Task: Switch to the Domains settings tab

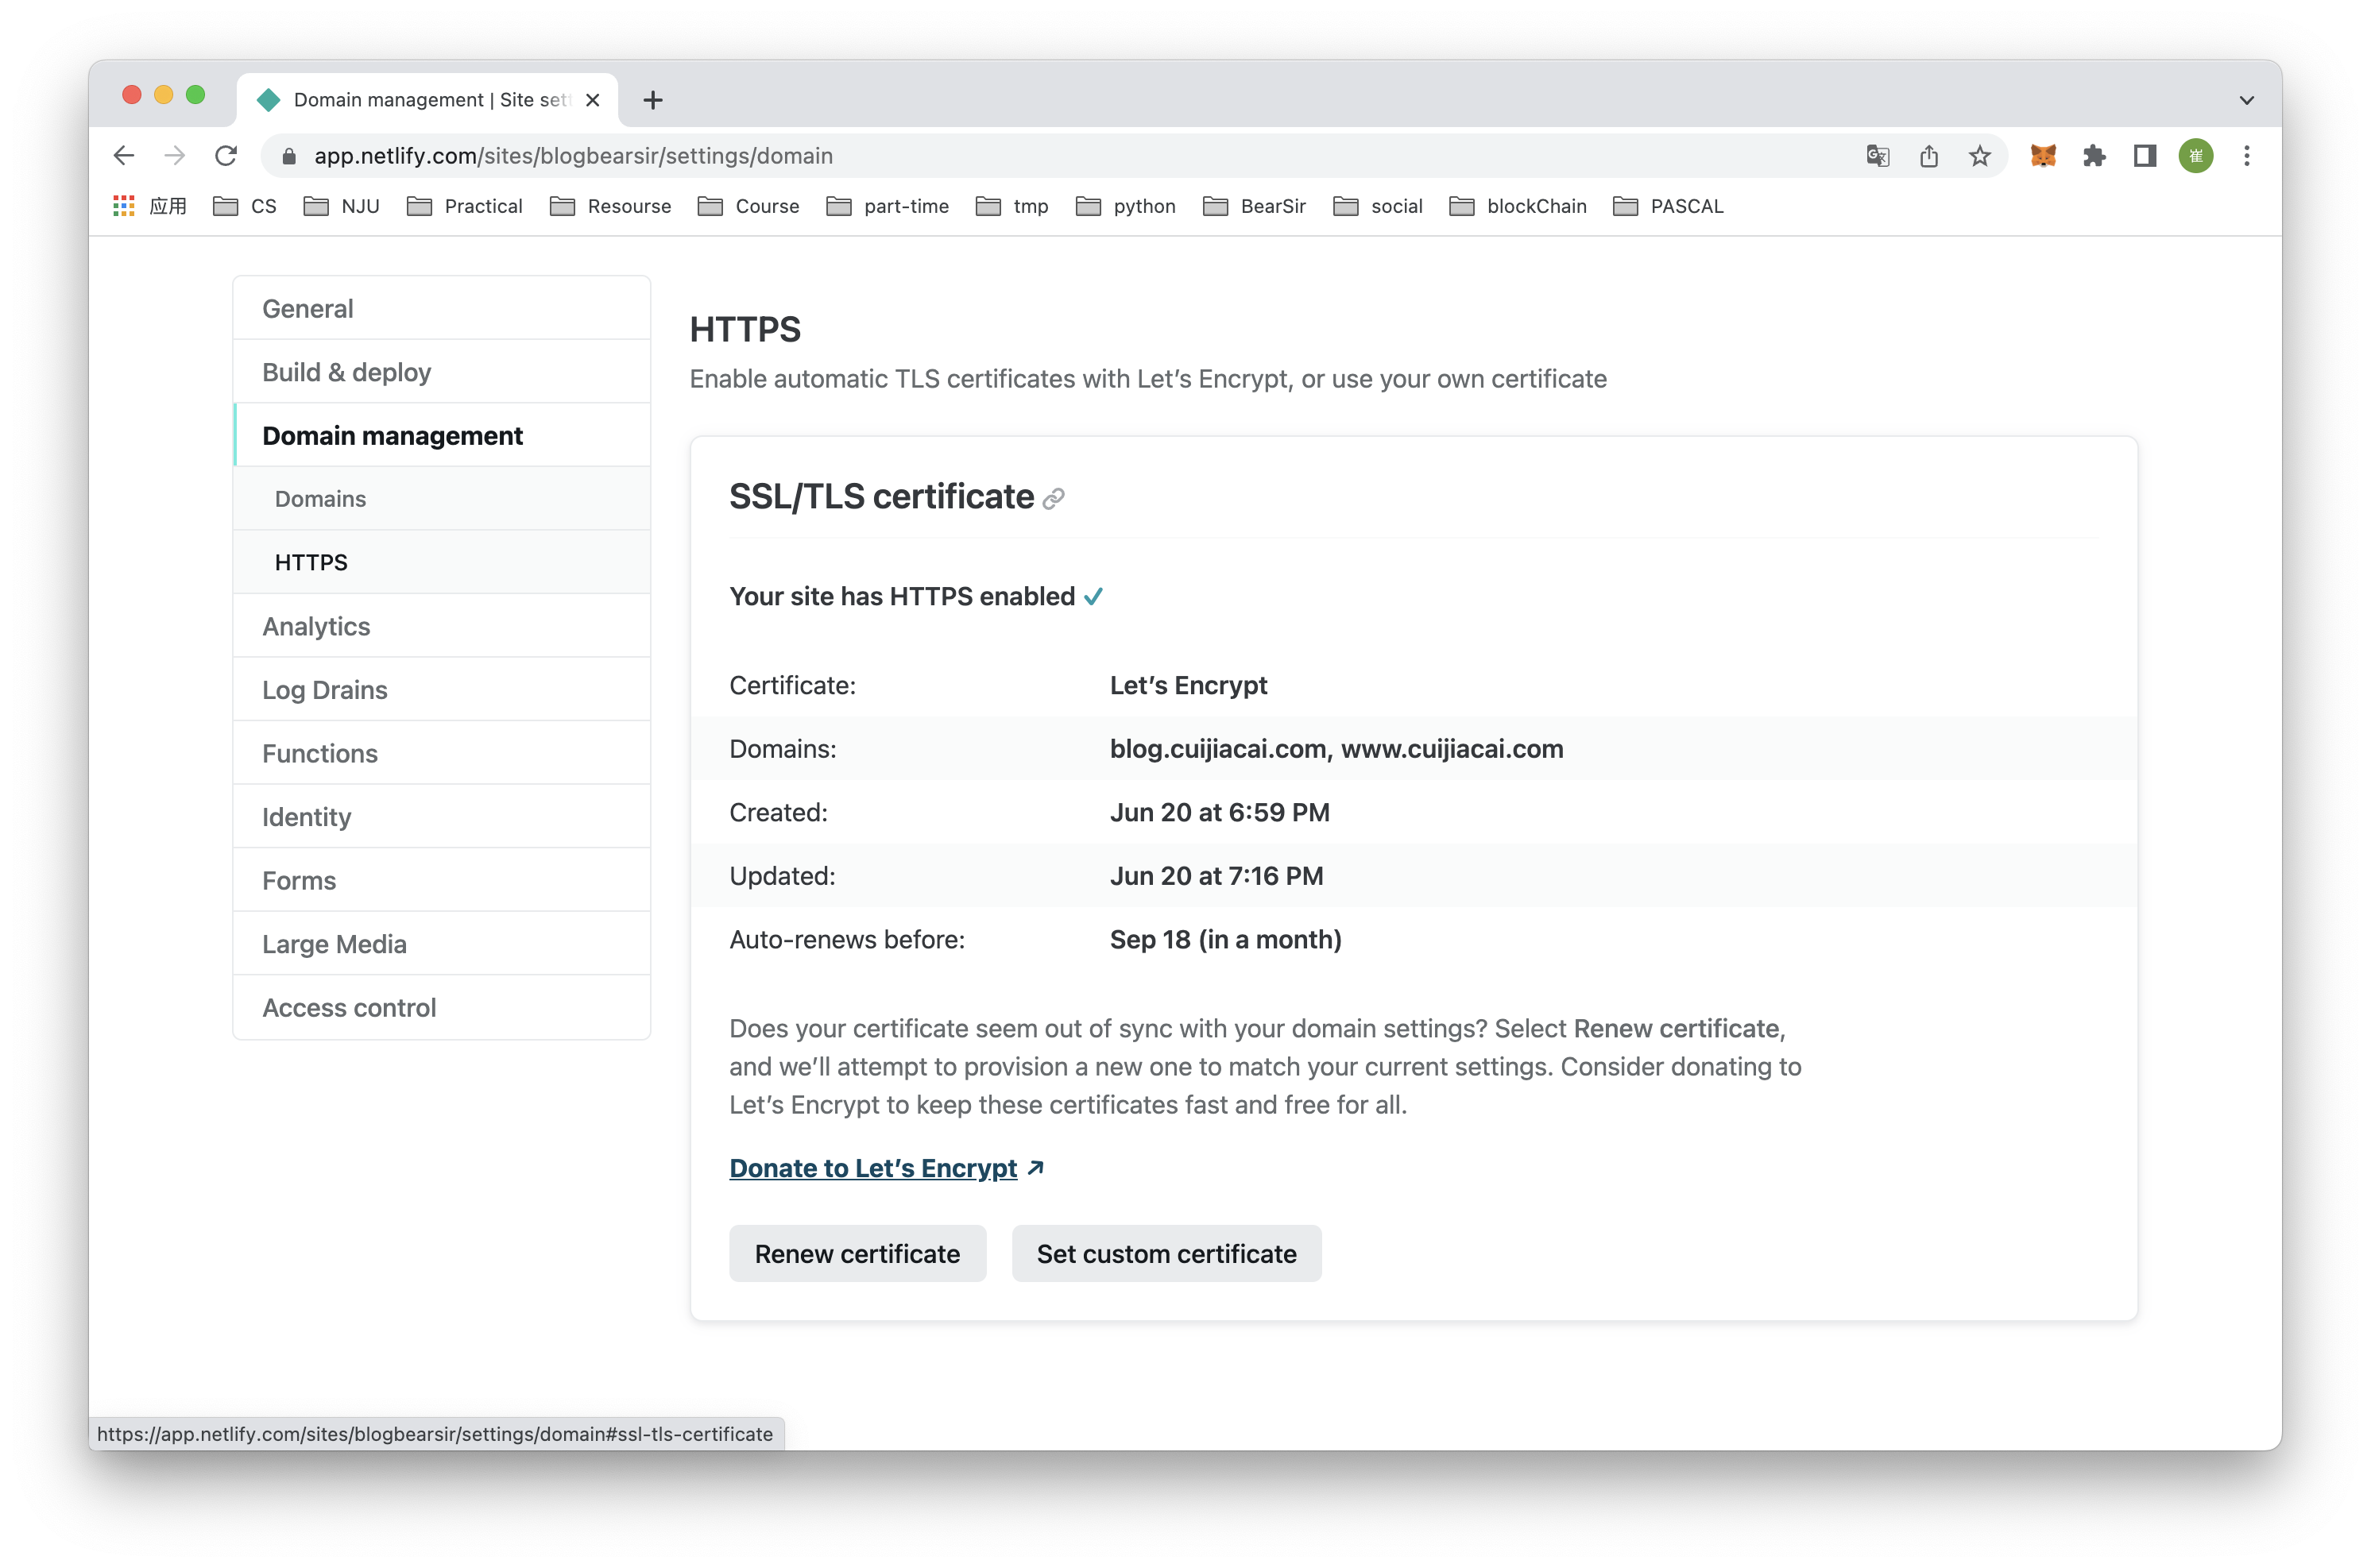Action: coord(320,498)
